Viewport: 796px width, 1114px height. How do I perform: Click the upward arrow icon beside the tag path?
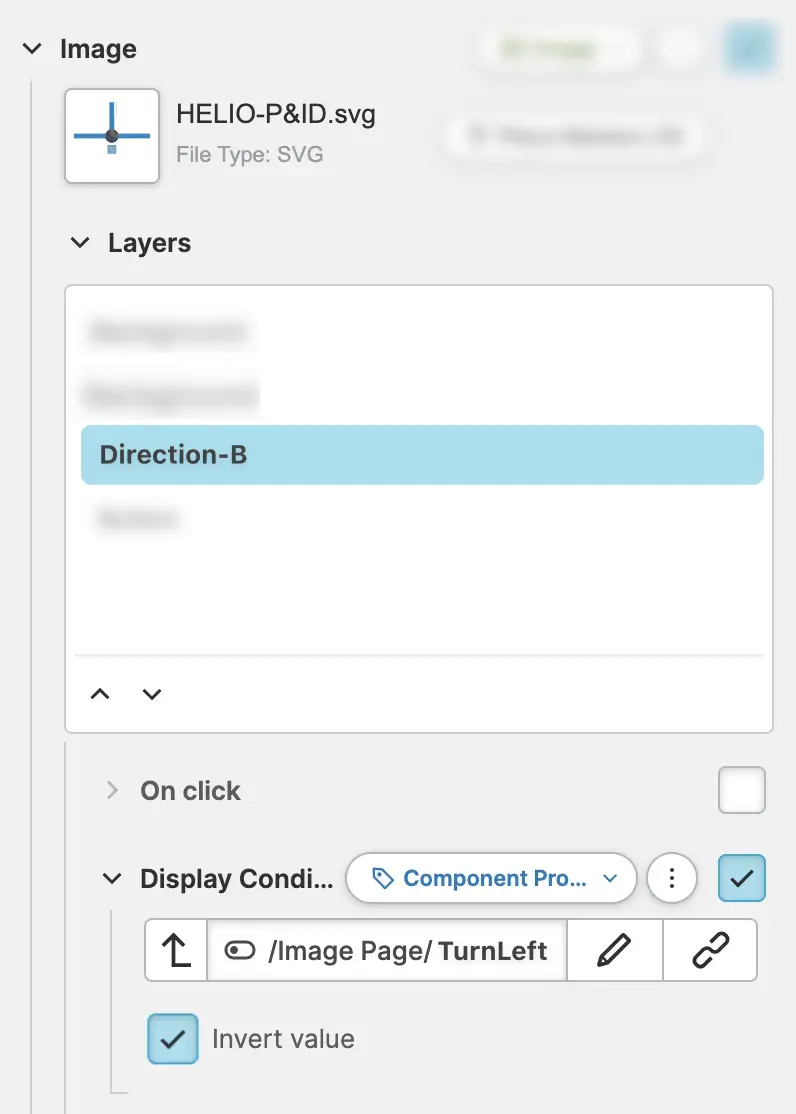(x=176, y=950)
